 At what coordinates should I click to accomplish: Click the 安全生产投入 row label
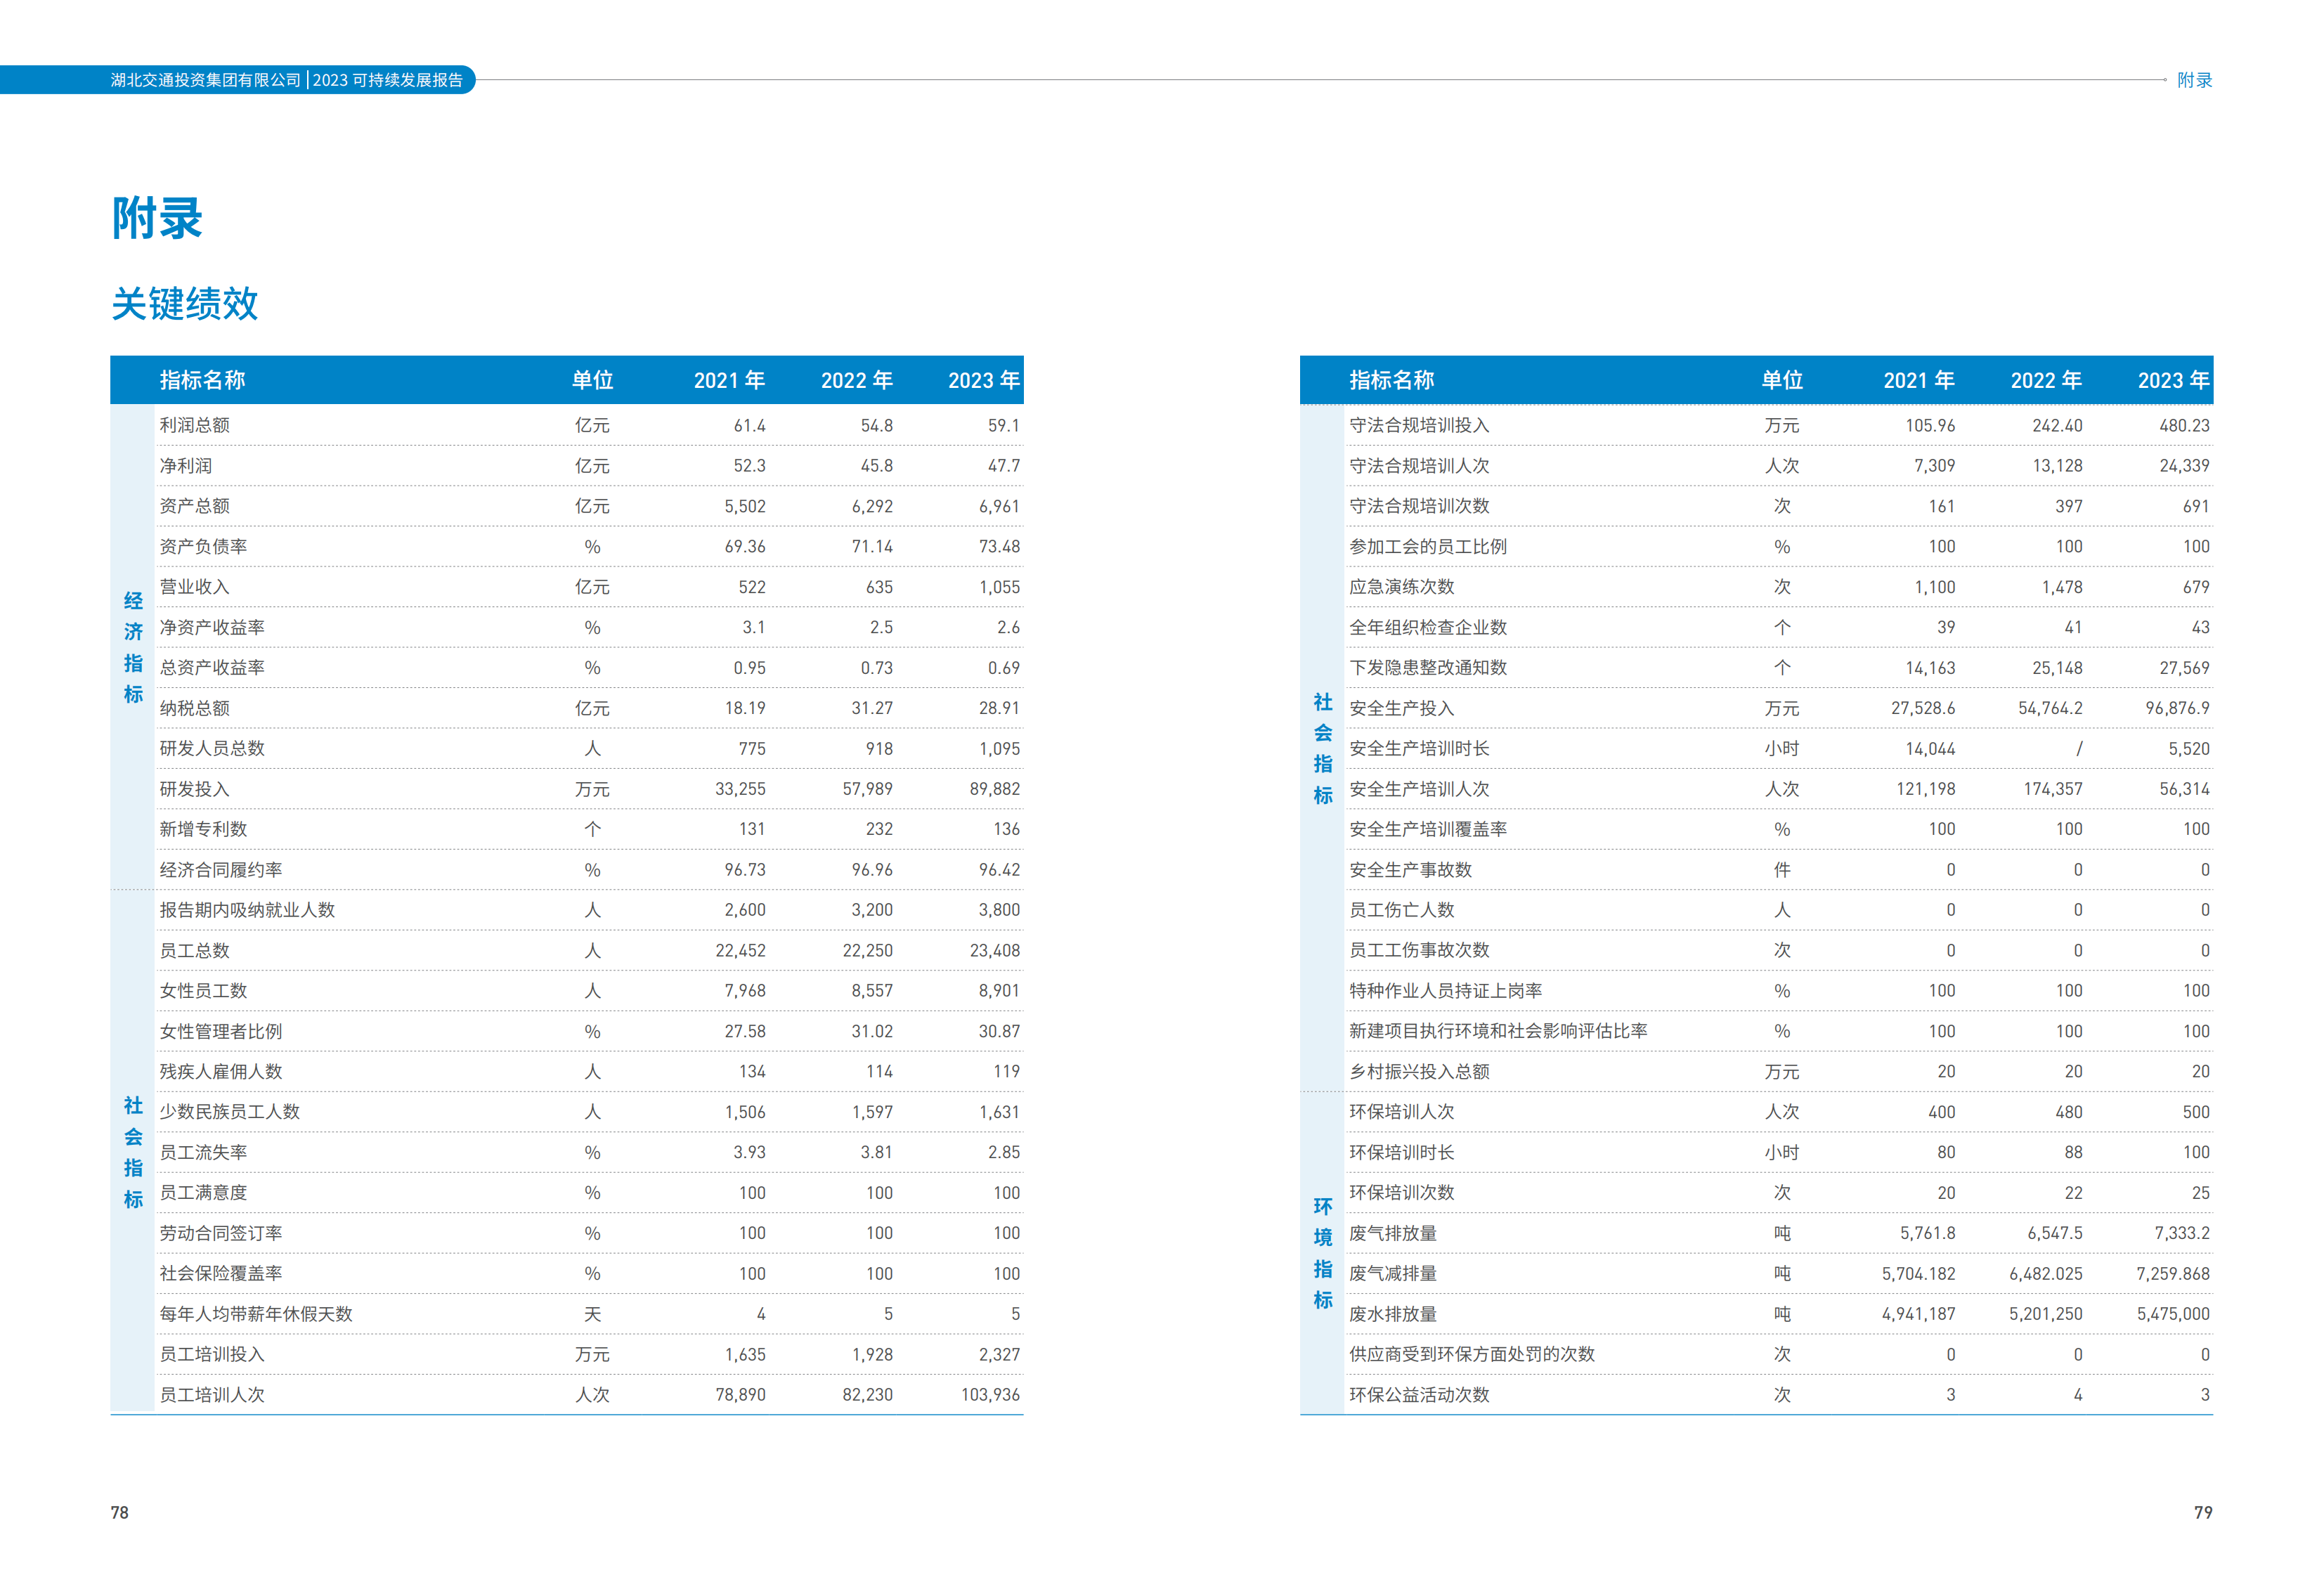pyautogui.click(x=1402, y=708)
